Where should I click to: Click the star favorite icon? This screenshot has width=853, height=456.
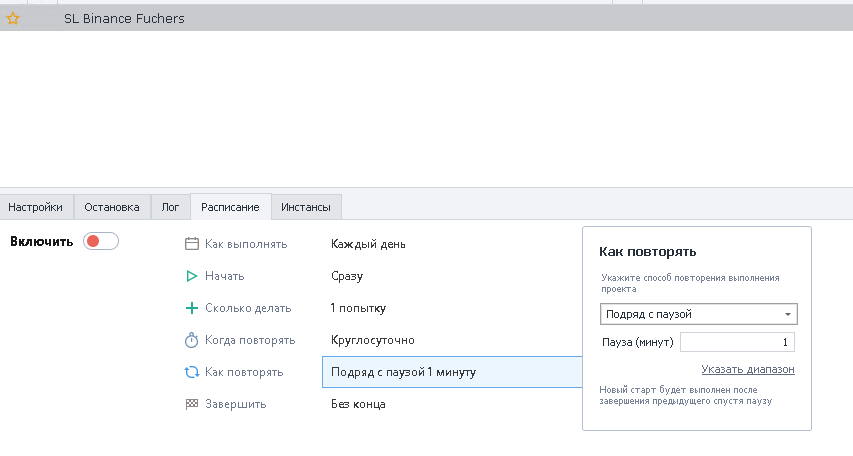13,18
